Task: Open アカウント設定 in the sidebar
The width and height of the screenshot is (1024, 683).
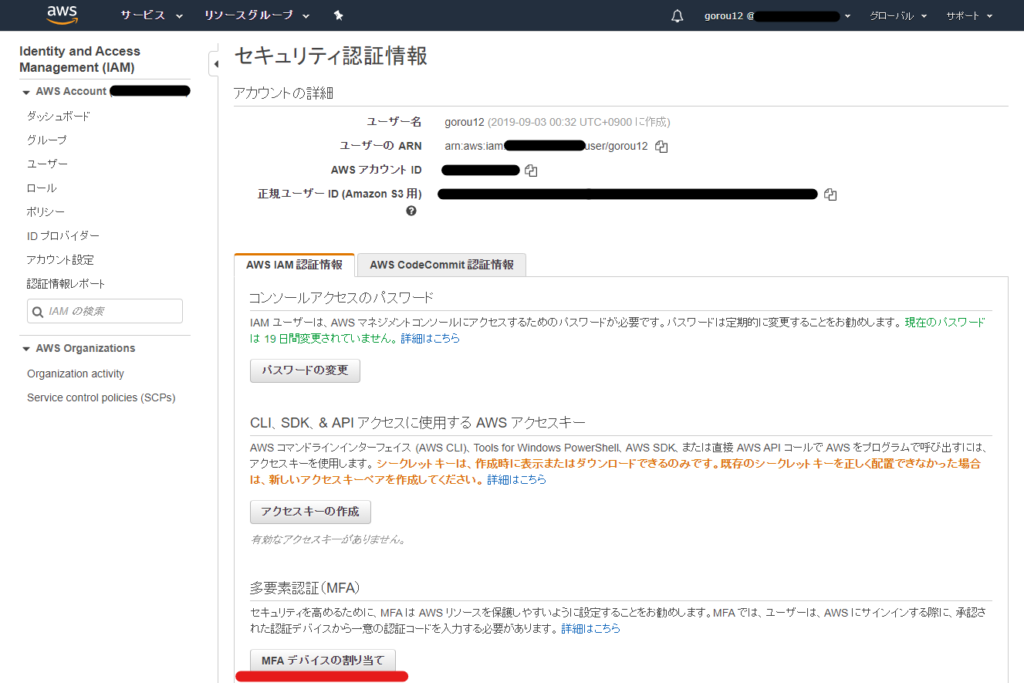Action: click(x=60, y=260)
